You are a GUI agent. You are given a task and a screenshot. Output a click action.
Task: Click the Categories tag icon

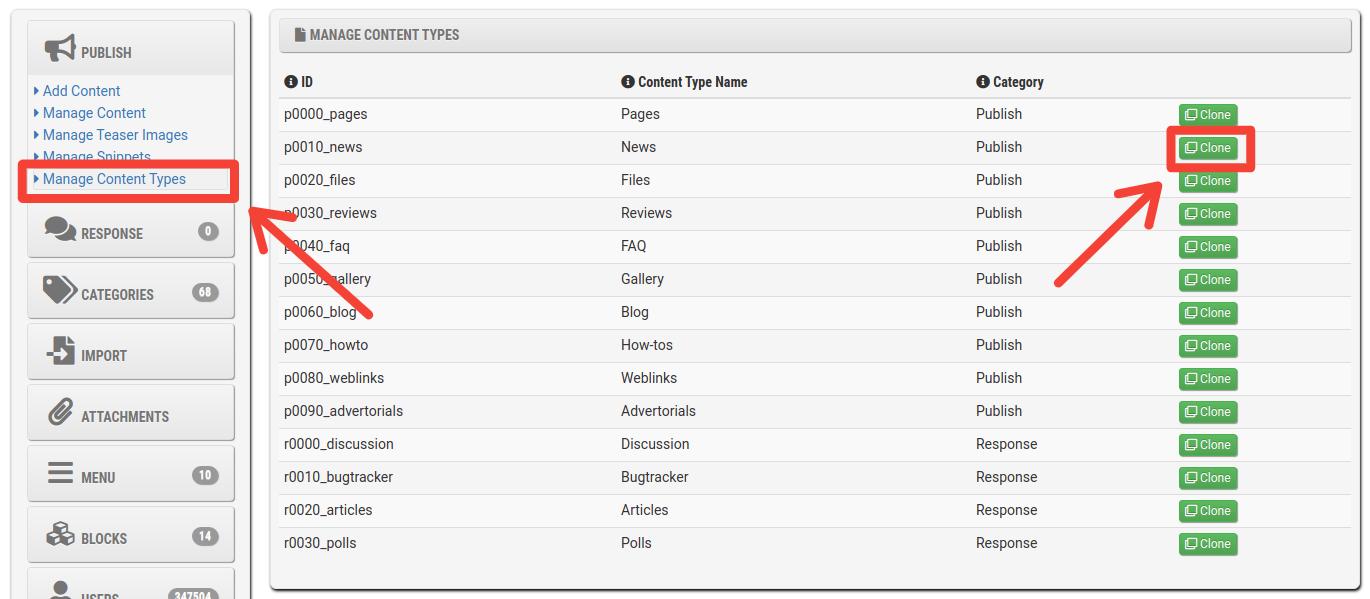[60, 290]
